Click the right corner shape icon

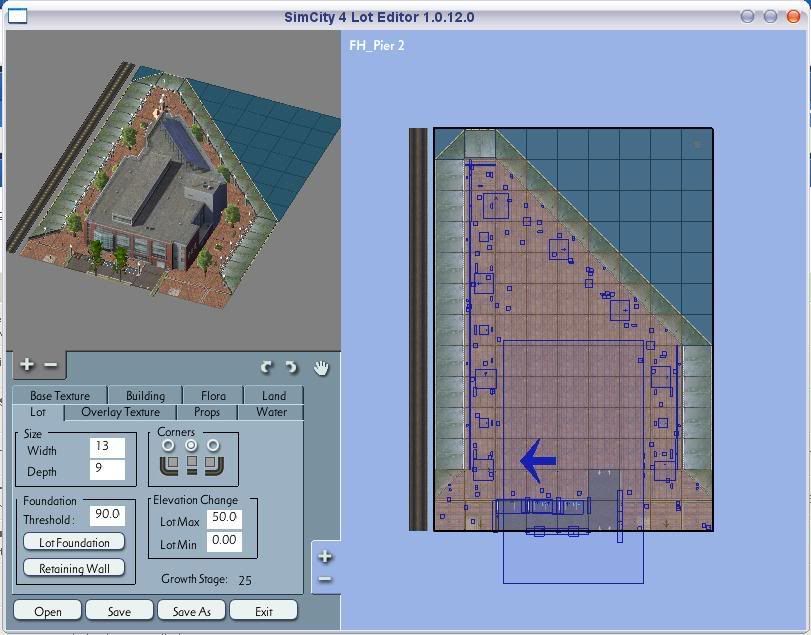point(214,465)
